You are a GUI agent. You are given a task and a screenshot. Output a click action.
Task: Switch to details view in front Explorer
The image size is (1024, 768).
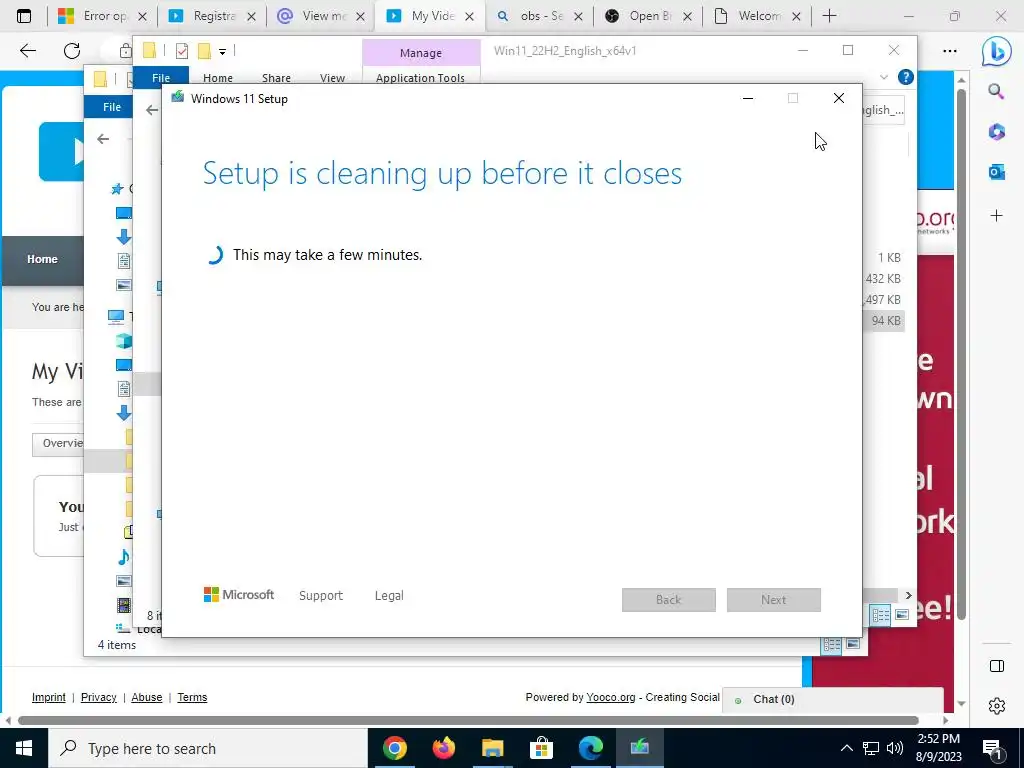point(880,615)
